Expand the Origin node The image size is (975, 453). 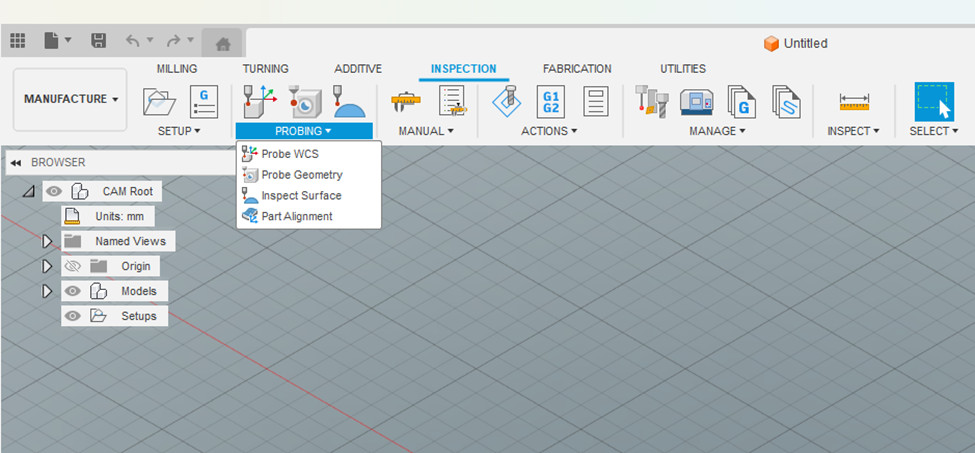47,266
